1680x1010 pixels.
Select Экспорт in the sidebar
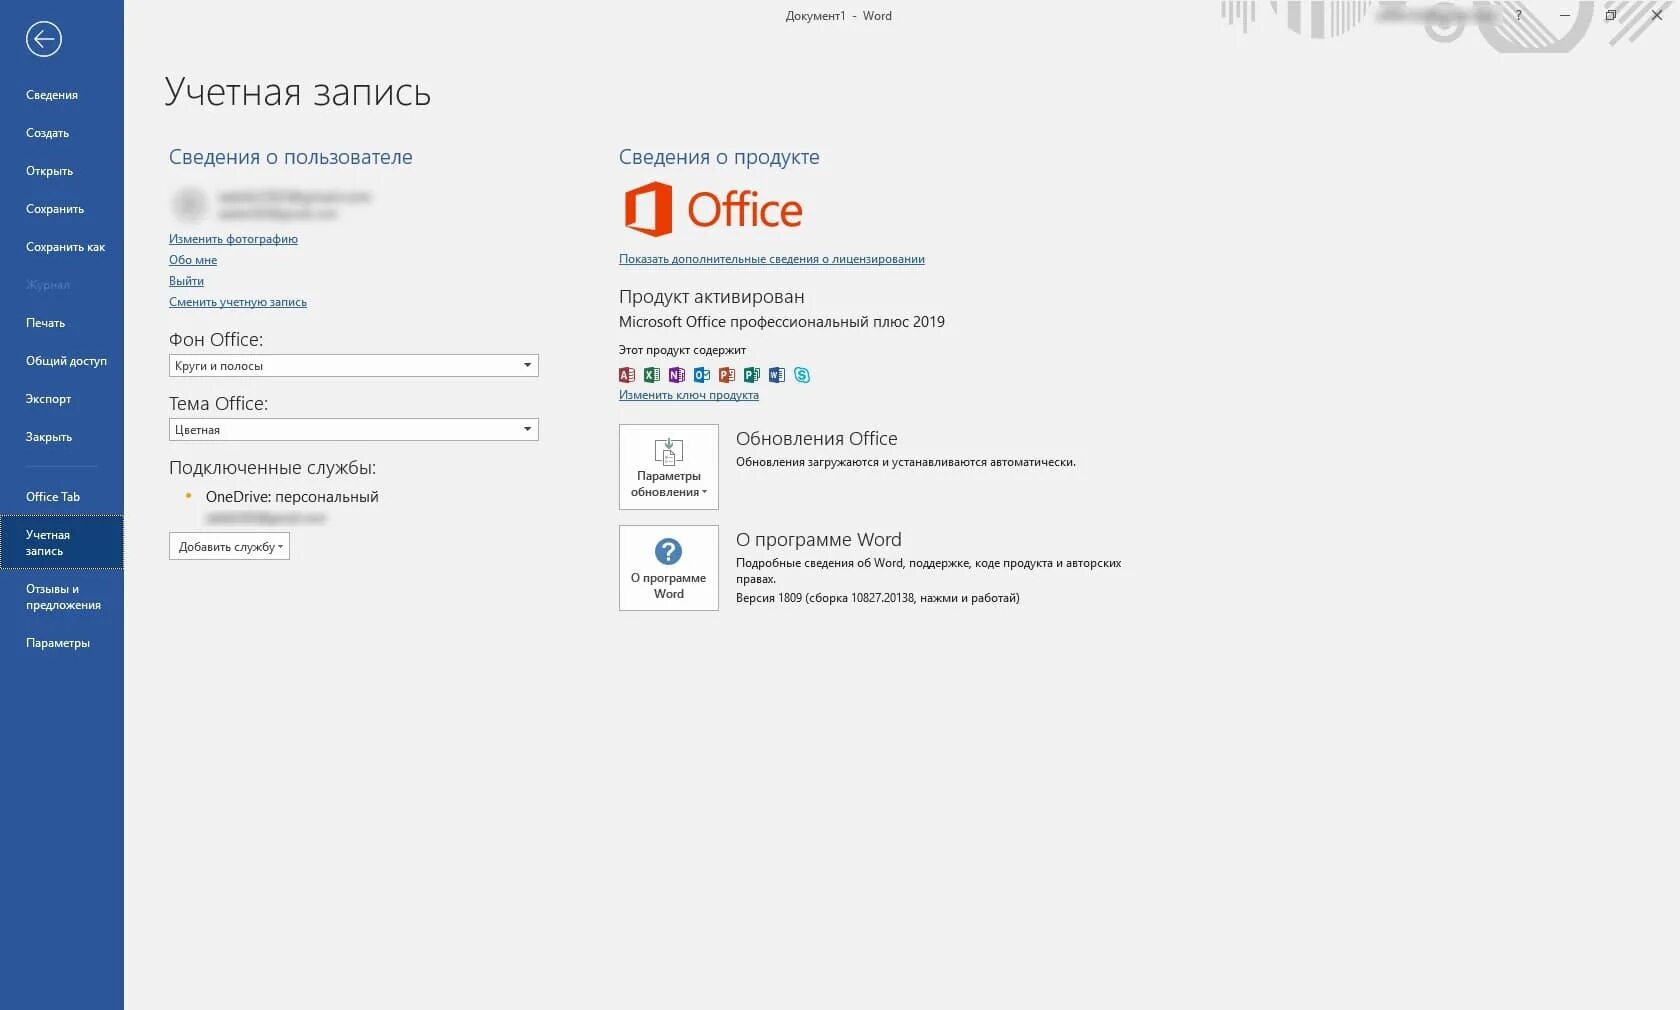point(46,398)
